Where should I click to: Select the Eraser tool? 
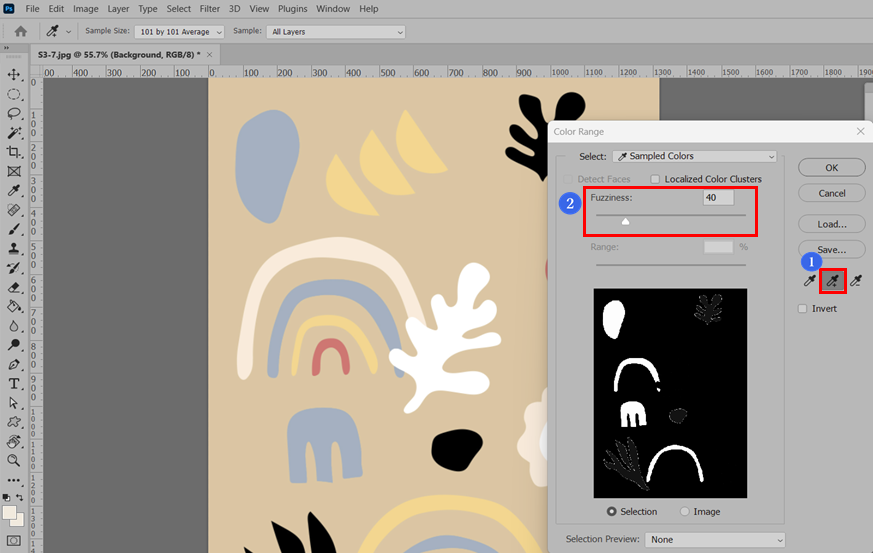point(14,287)
